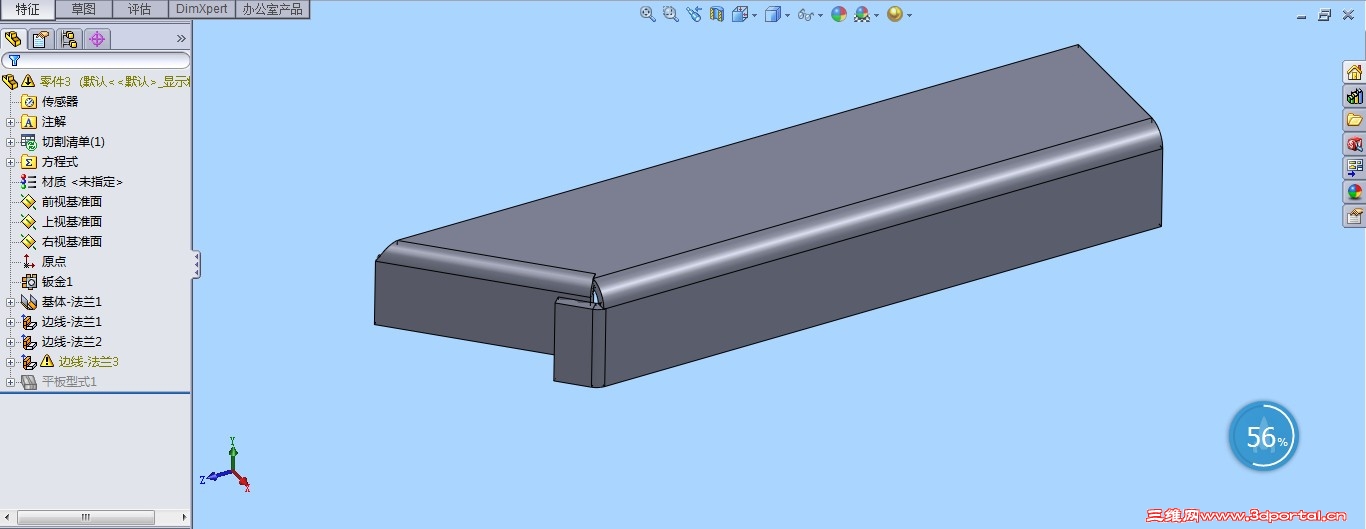Select the 原点 origin item
Image resolution: width=1366 pixels, height=529 pixels.
pyautogui.click(x=44, y=261)
